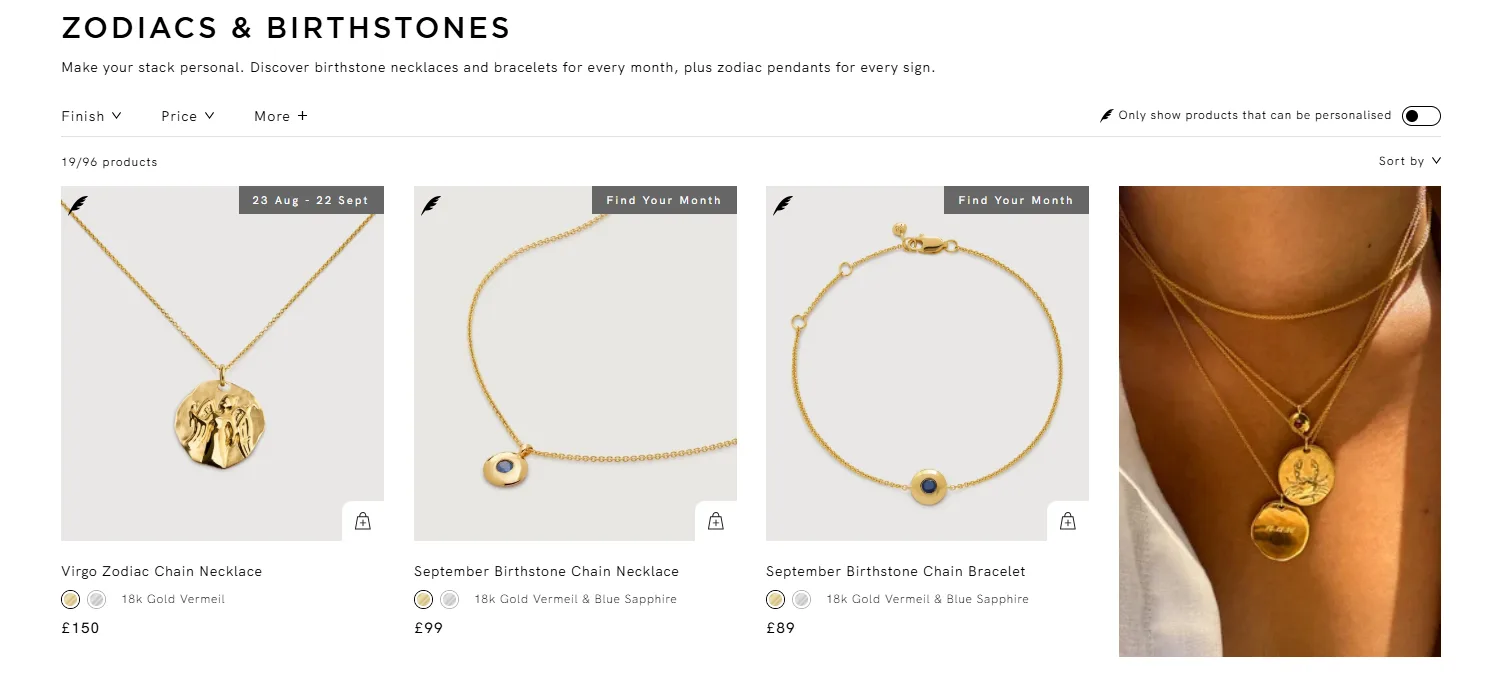
Task: Click the Sort by chevron icon
Action: [1436, 160]
